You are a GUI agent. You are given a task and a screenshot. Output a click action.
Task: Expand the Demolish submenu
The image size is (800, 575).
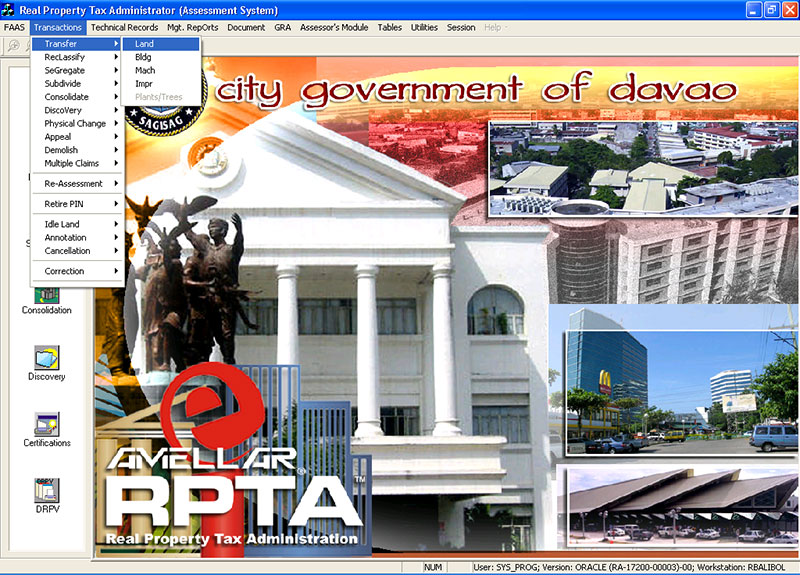click(77, 150)
